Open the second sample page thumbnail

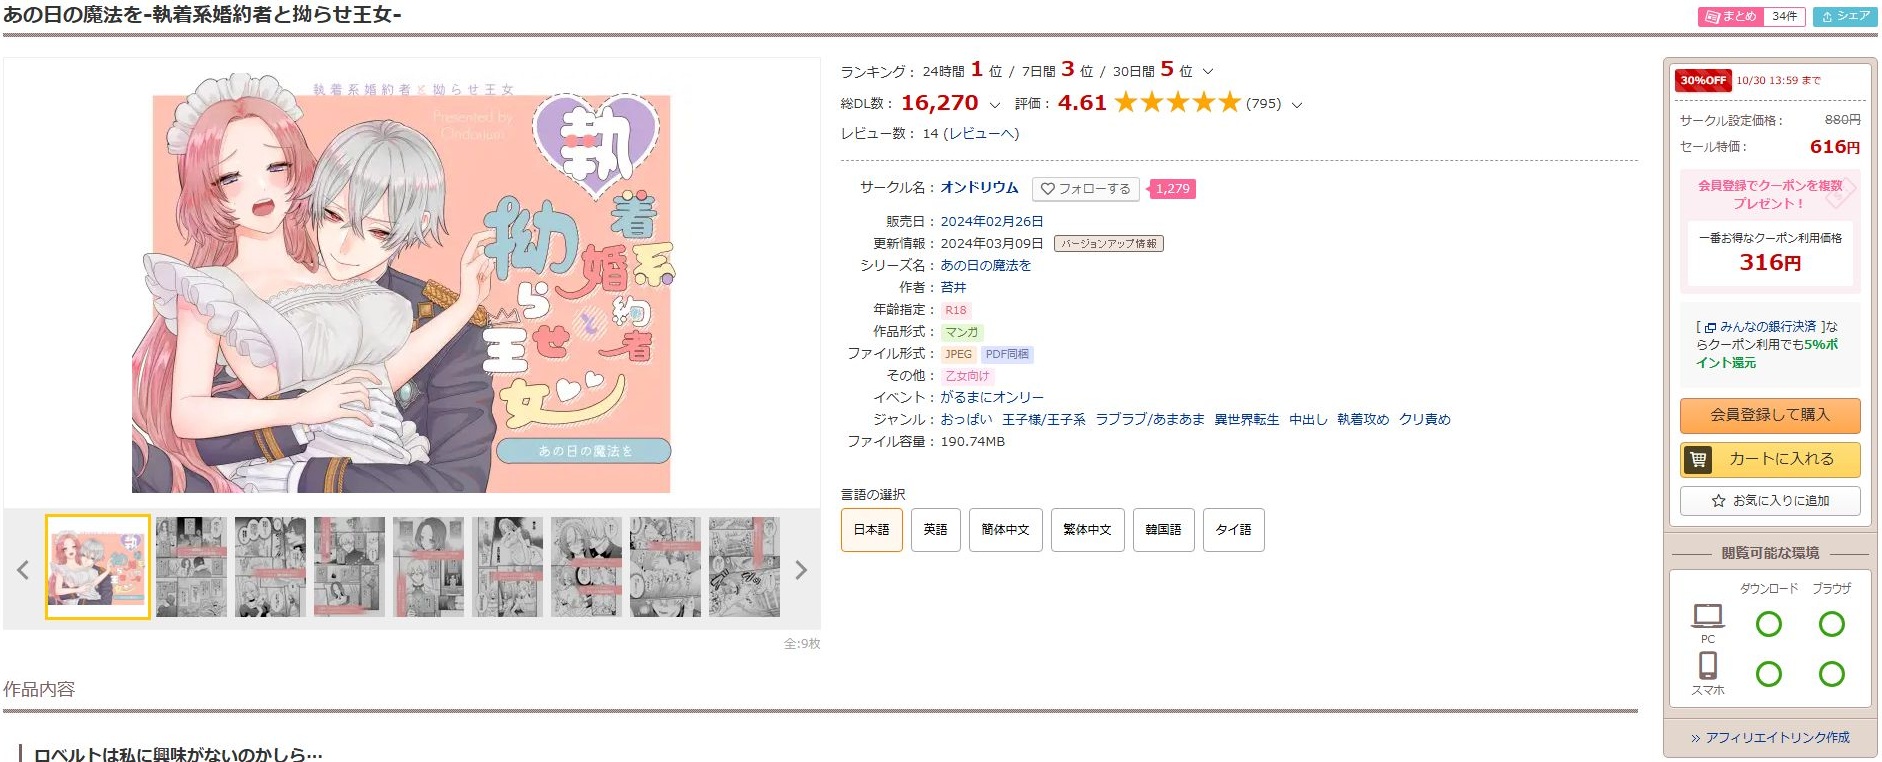[191, 567]
